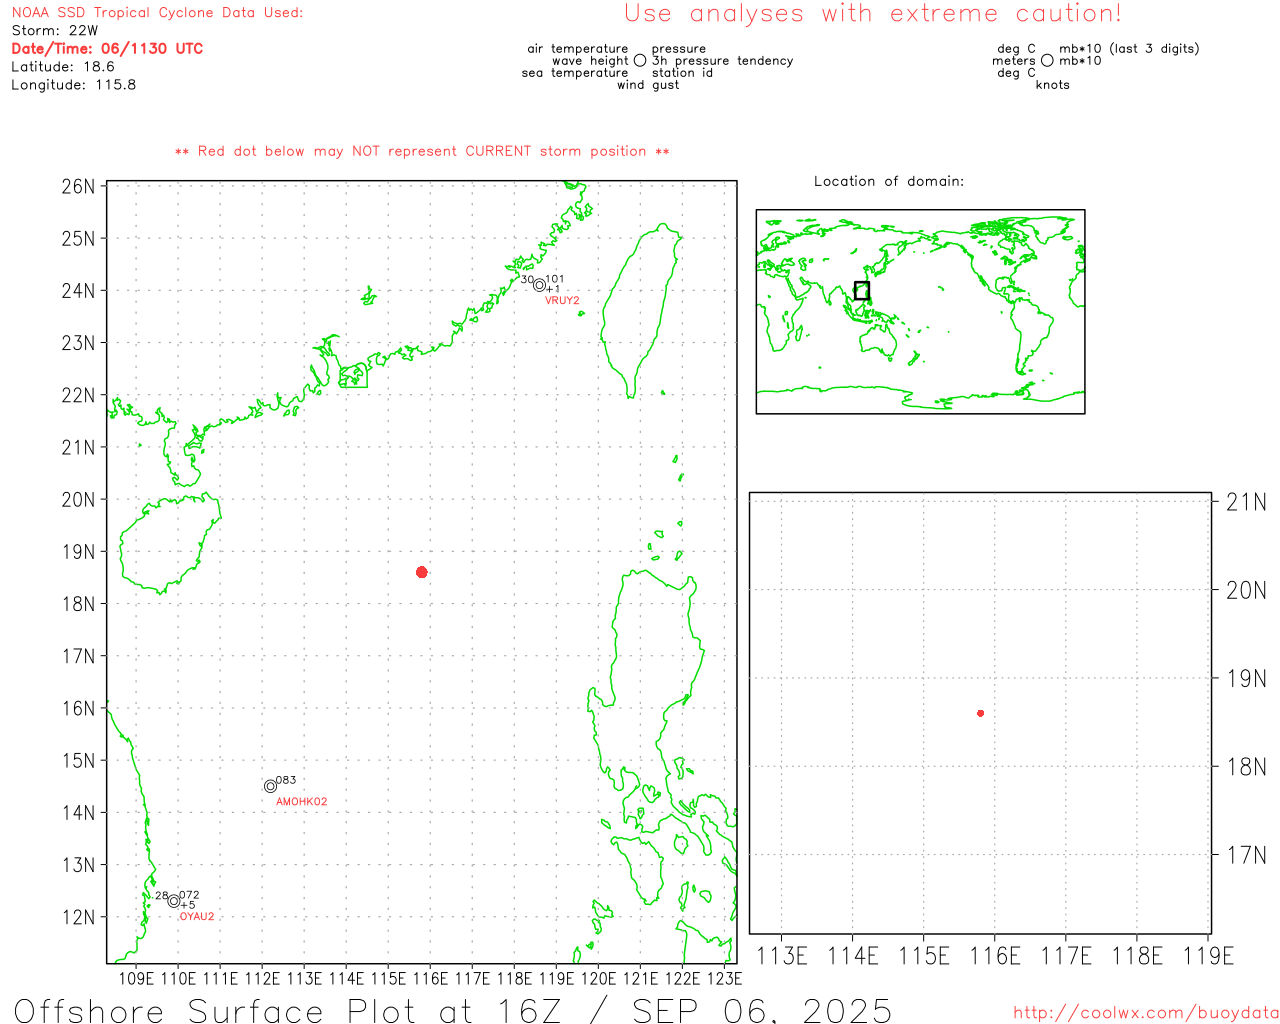Image resolution: width=1280 pixels, height=1024 pixels.
Task: Click the OYAU2 station circle marker
Action: [174, 901]
